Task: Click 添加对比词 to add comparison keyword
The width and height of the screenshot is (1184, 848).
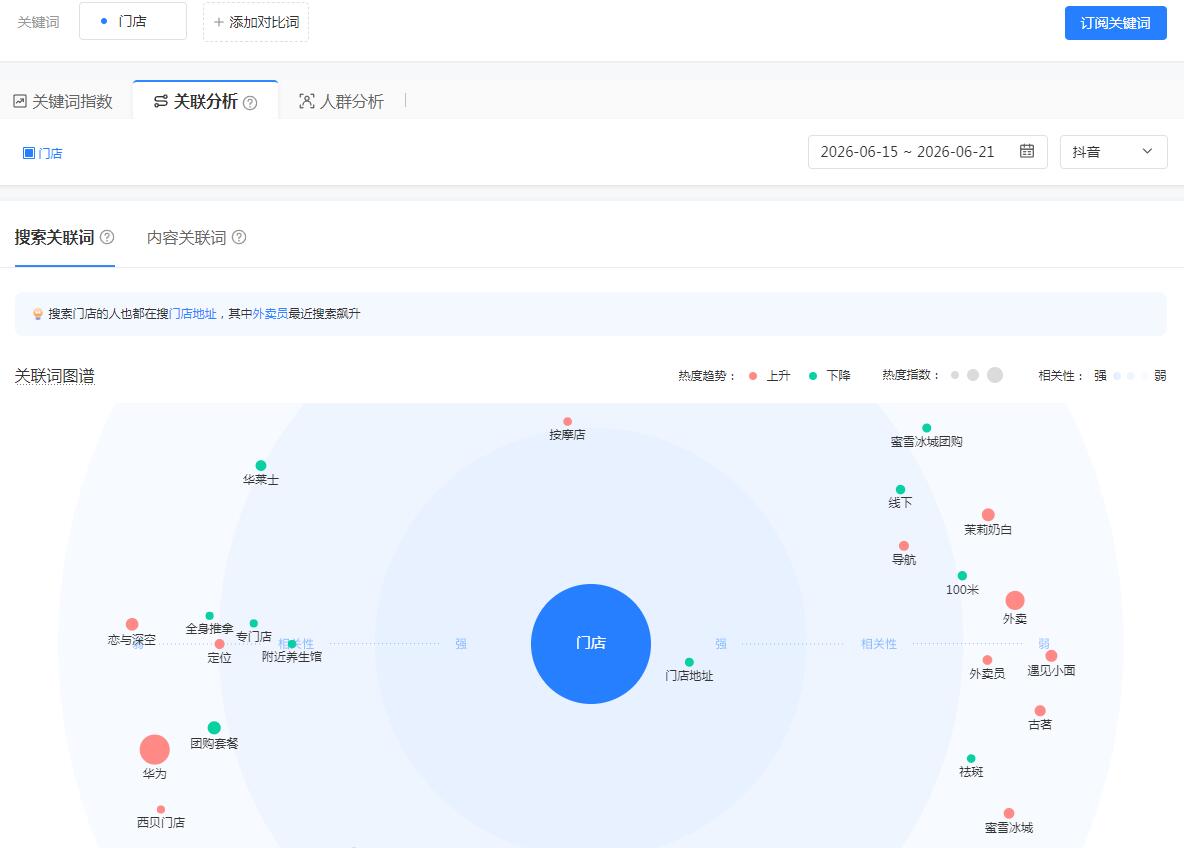Action: (x=256, y=22)
